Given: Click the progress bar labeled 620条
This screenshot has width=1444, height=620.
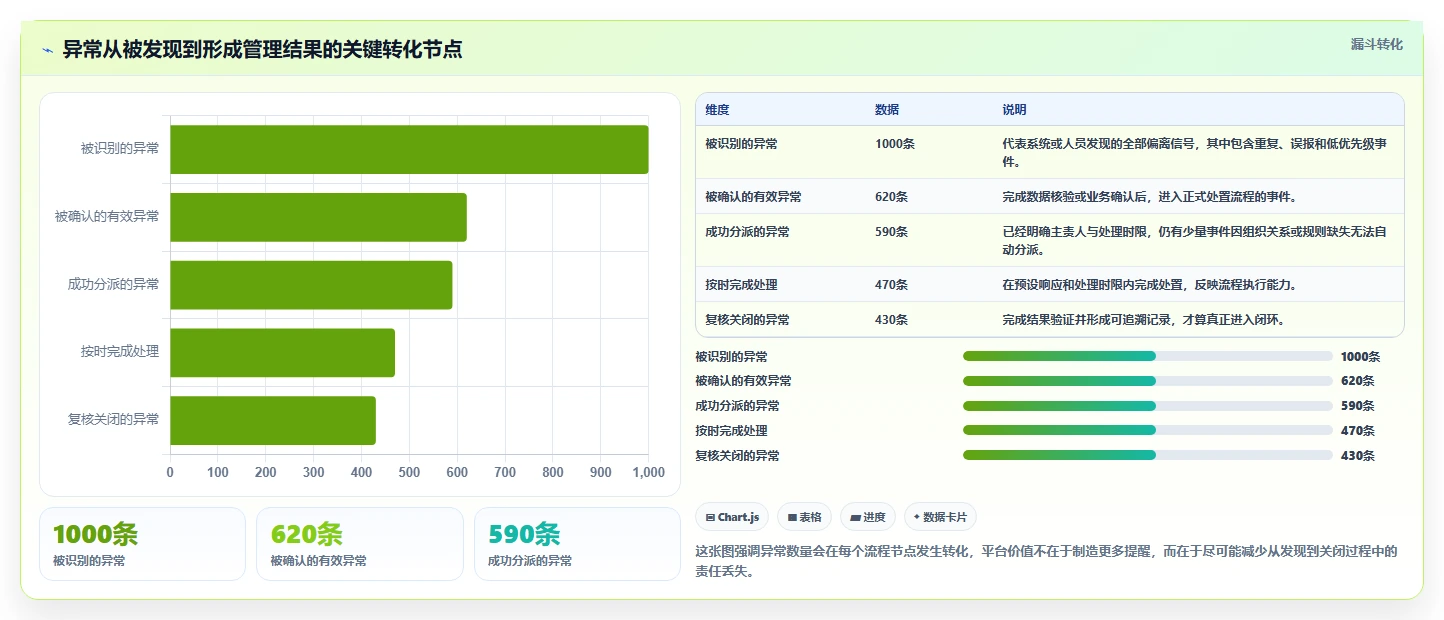Looking at the screenshot, I should point(1147,381).
